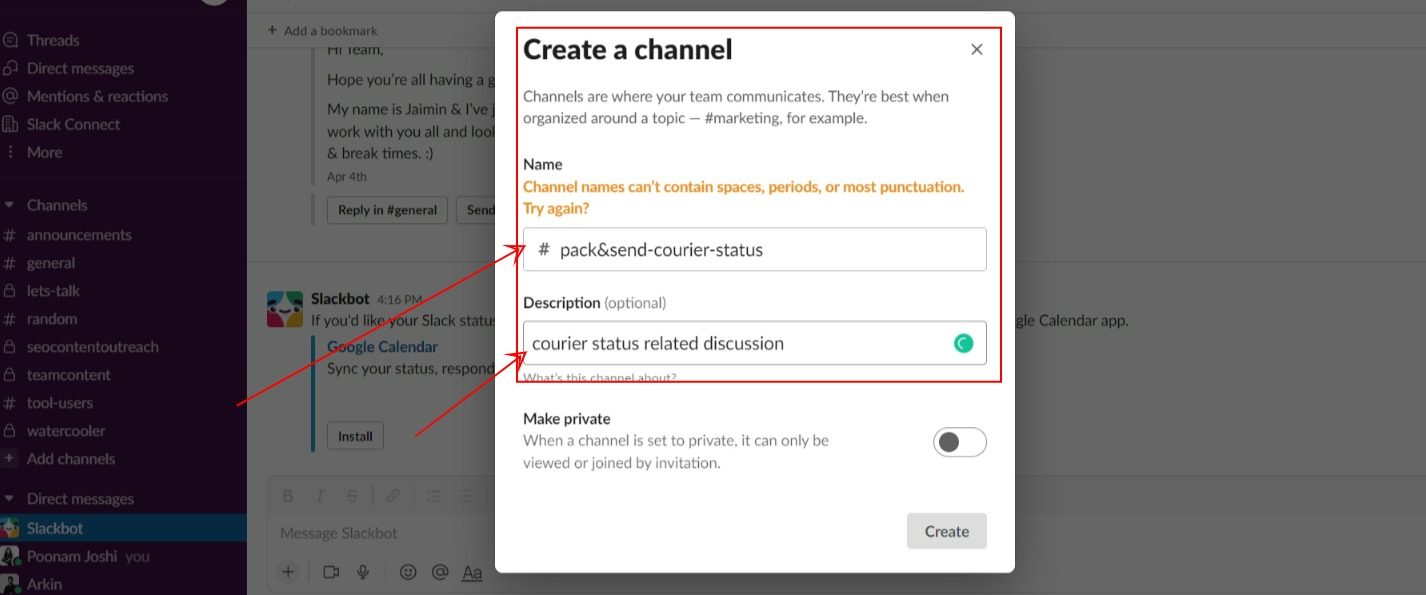The width and height of the screenshot is (1426, 595).
Task: Click the Slack Connect building icon
Action: (10, 124)
